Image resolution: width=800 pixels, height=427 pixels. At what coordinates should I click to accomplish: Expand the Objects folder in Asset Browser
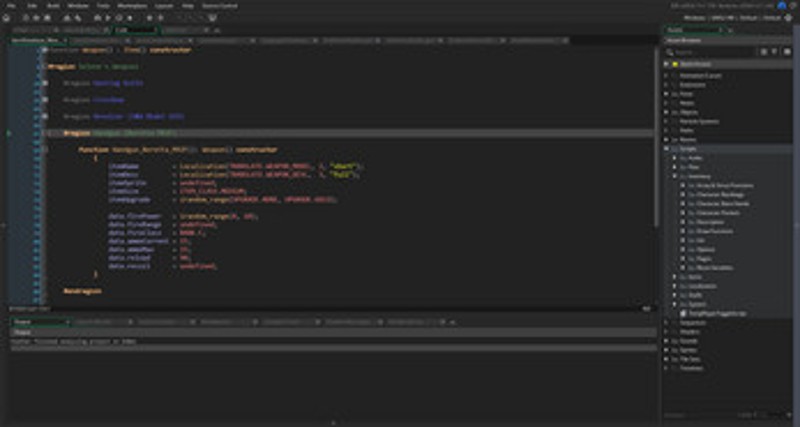(667, 112)
